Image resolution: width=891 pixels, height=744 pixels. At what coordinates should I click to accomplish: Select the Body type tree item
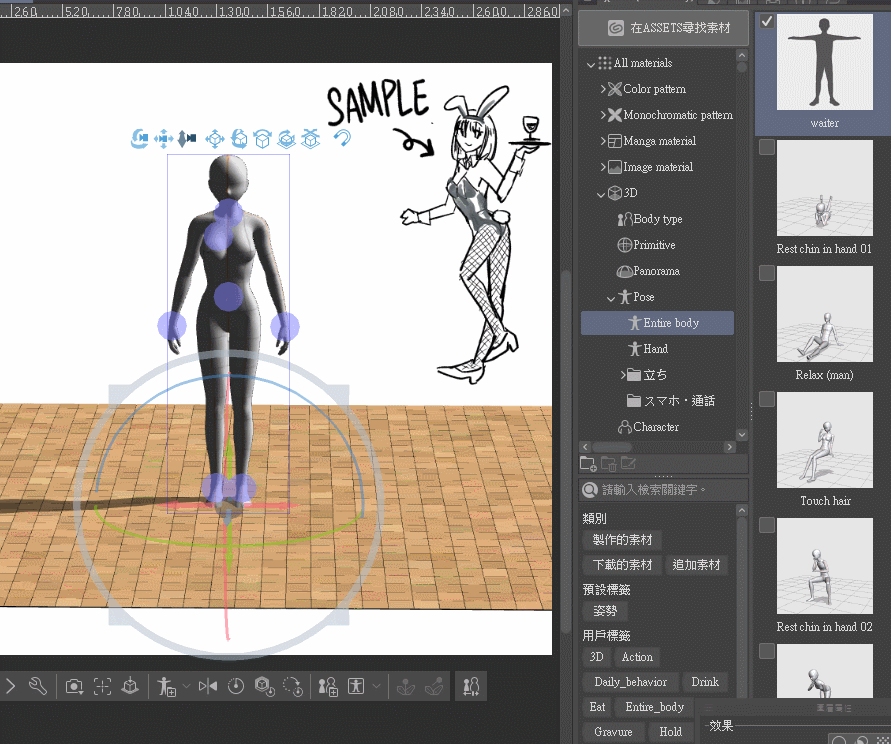649,219
